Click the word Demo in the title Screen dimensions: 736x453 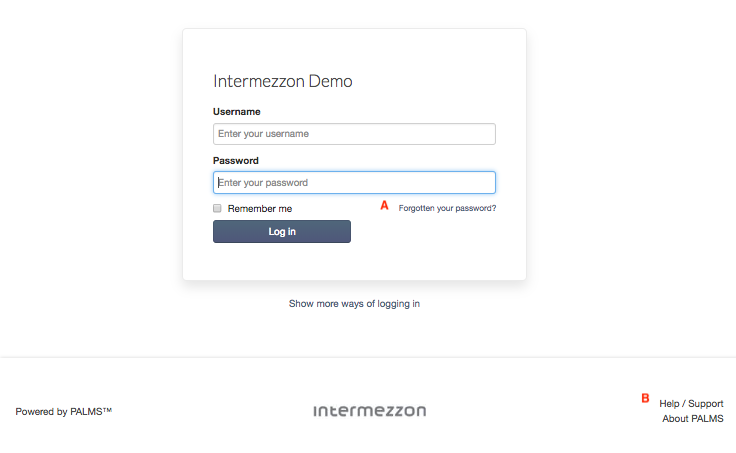click(x=330, y=81)
